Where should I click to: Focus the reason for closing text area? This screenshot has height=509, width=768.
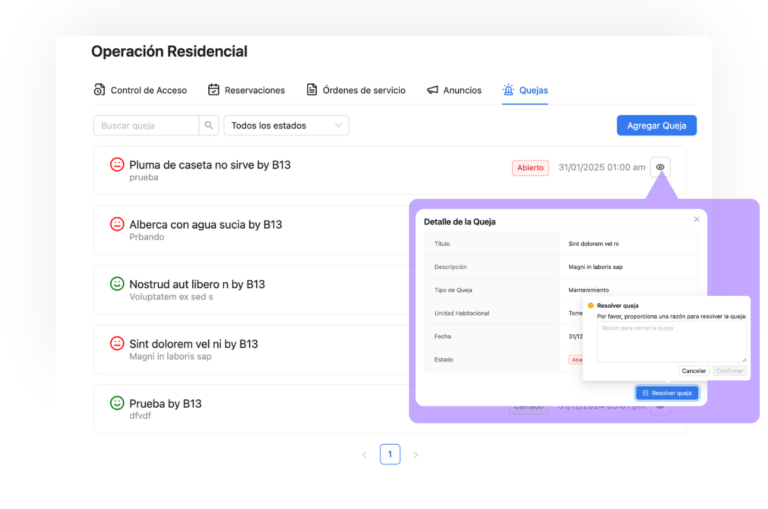click(x=671, y=341)
